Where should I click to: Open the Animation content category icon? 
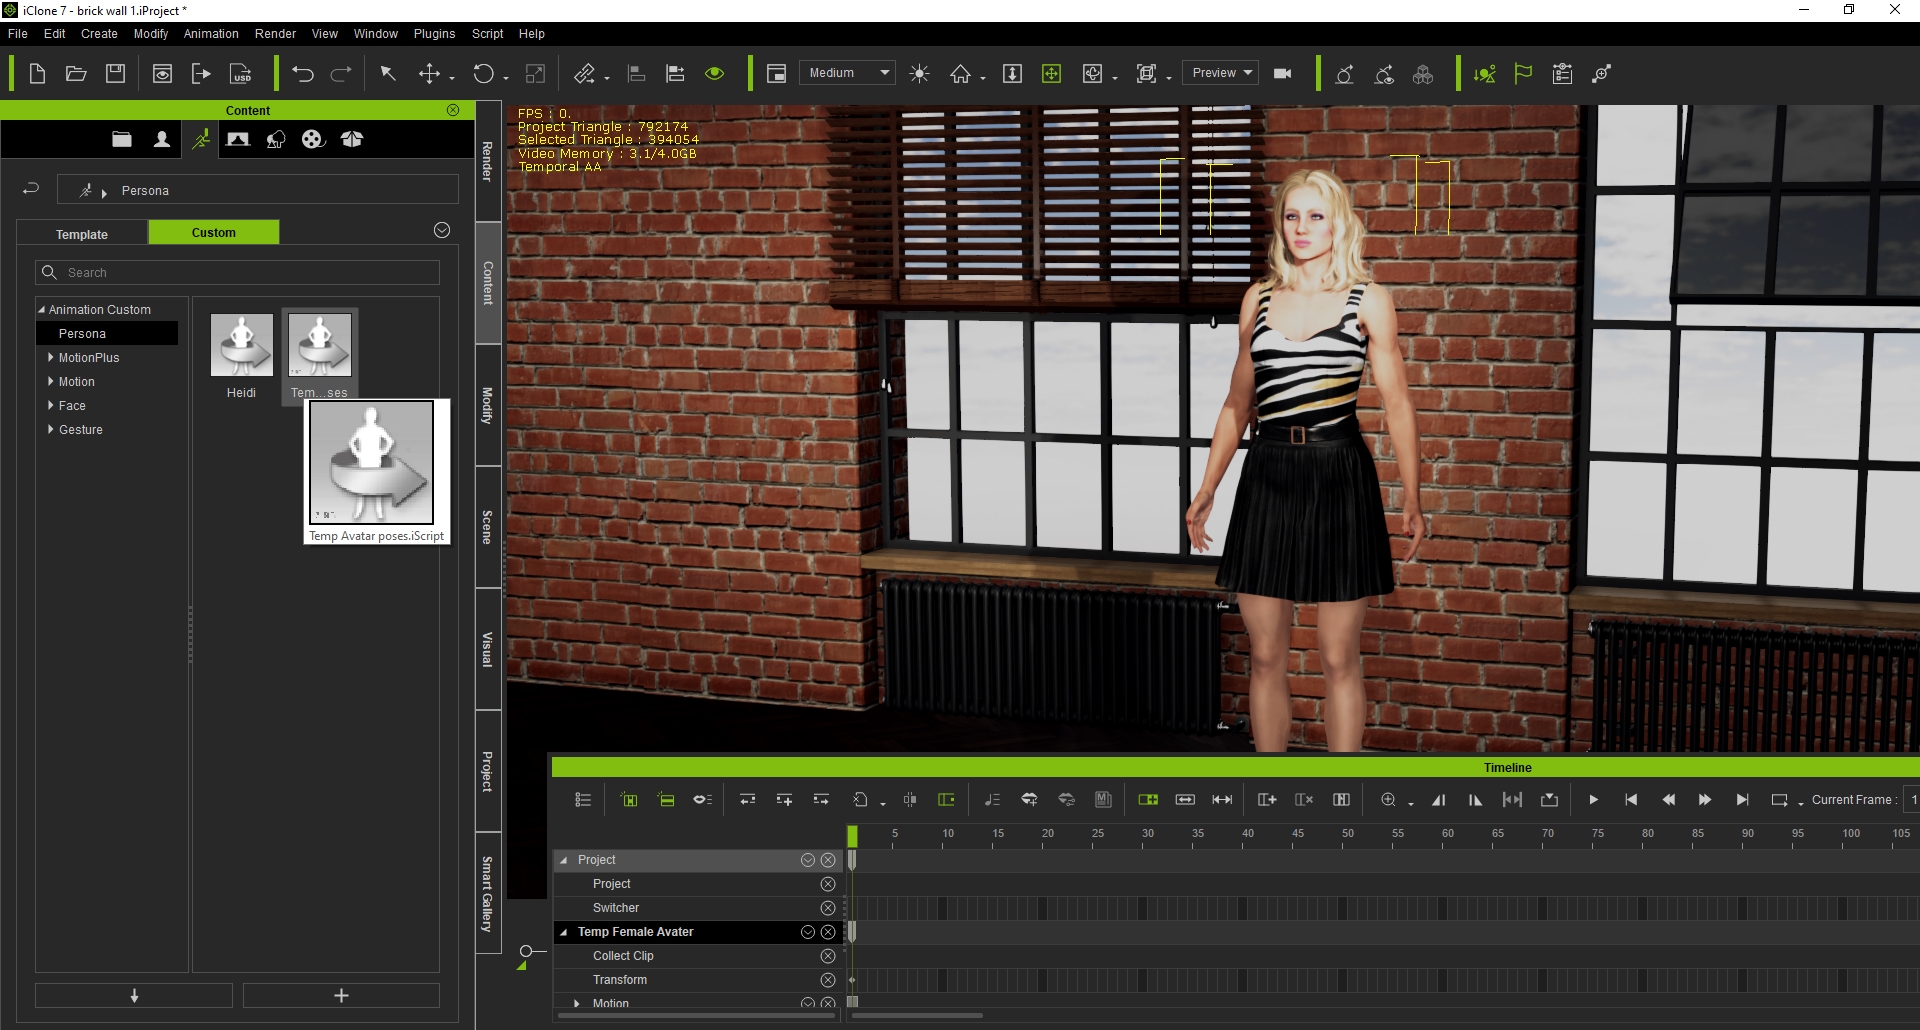pyautogui.click(x=201, y=139)
